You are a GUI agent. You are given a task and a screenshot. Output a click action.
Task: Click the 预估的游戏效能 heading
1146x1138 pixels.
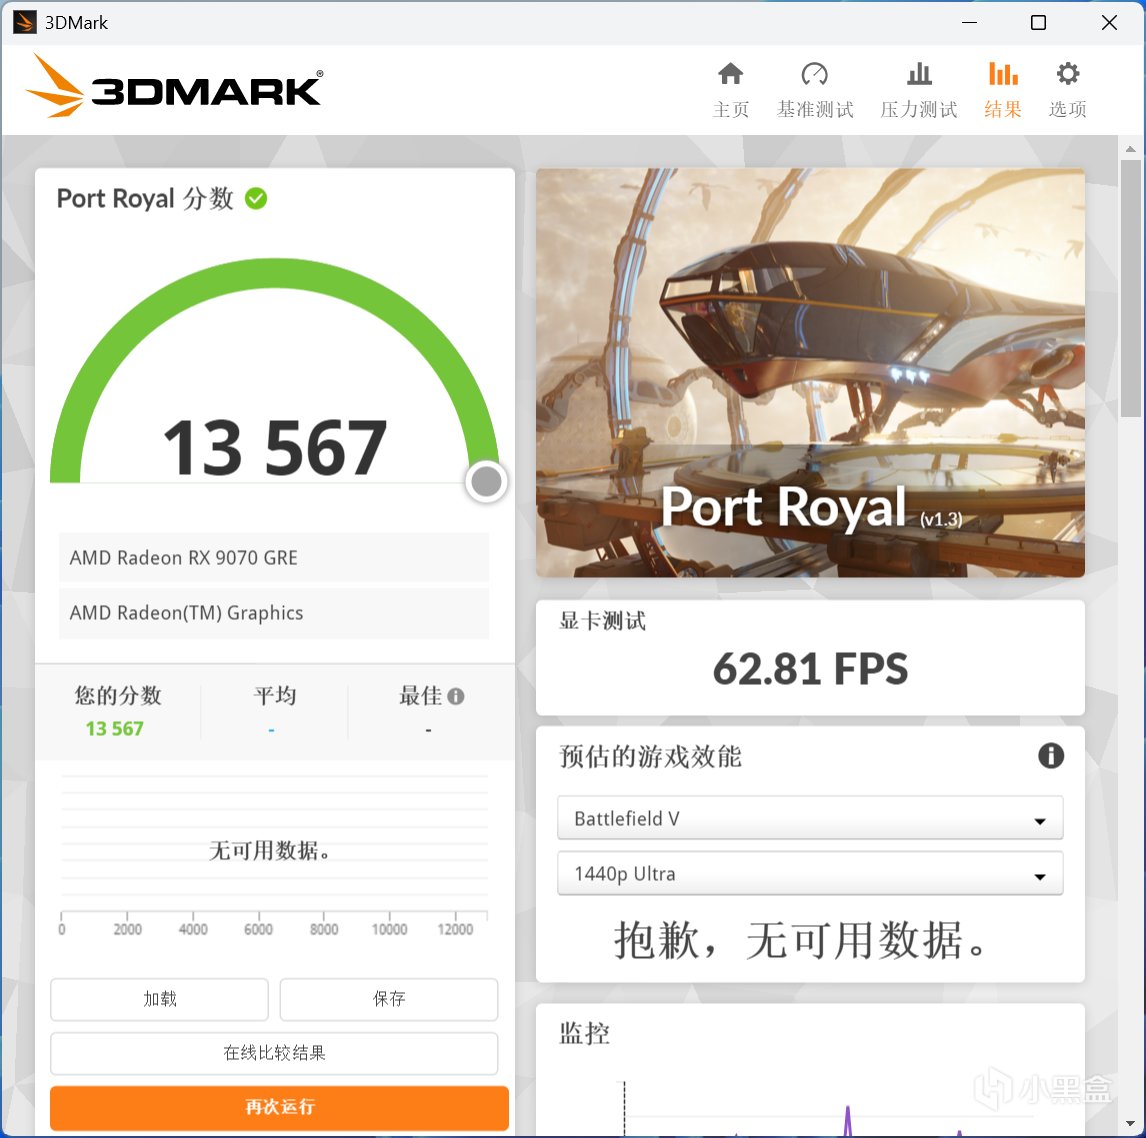(x=650, y=756)
